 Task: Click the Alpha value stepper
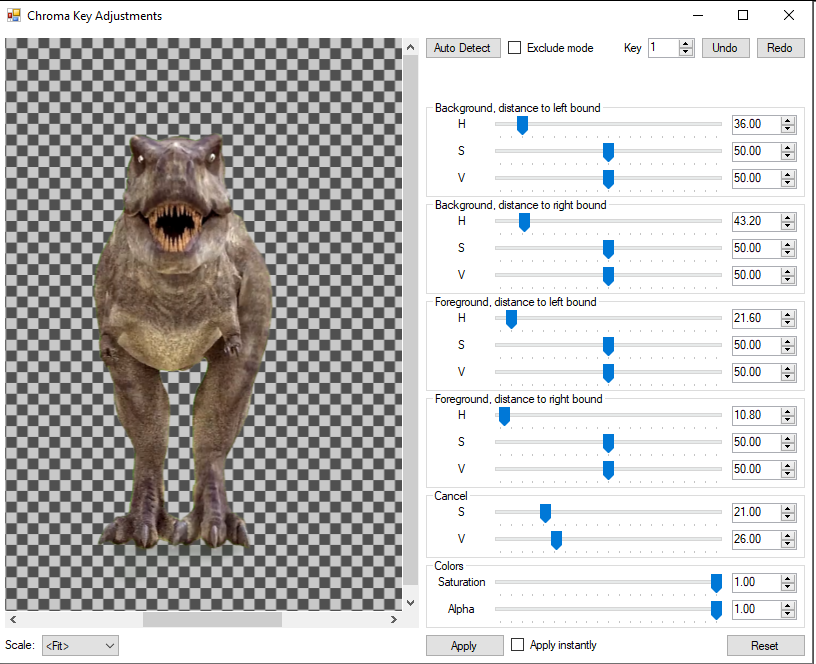tap(788, 609)
